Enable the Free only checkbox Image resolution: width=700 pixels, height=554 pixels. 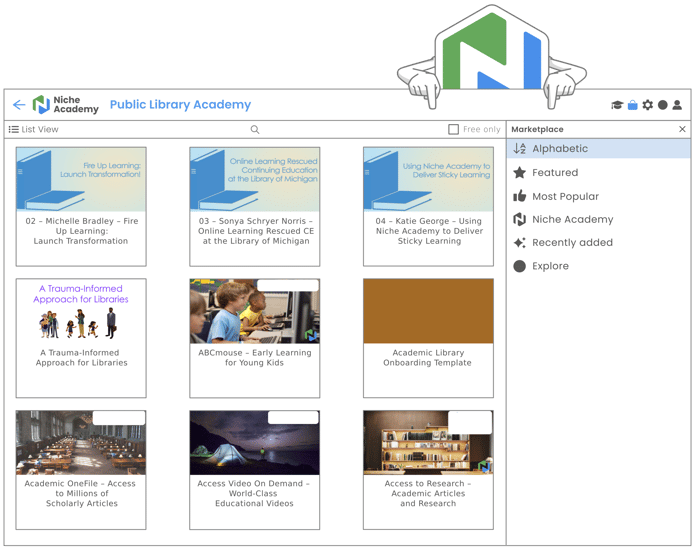[x=454, y=129]
